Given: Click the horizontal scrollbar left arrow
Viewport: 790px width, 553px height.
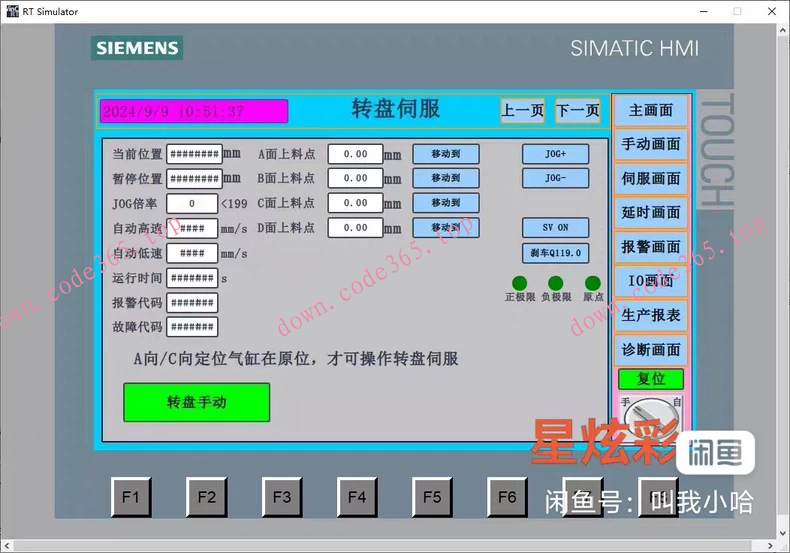Looking at the screenshot, I should point(7,545).
